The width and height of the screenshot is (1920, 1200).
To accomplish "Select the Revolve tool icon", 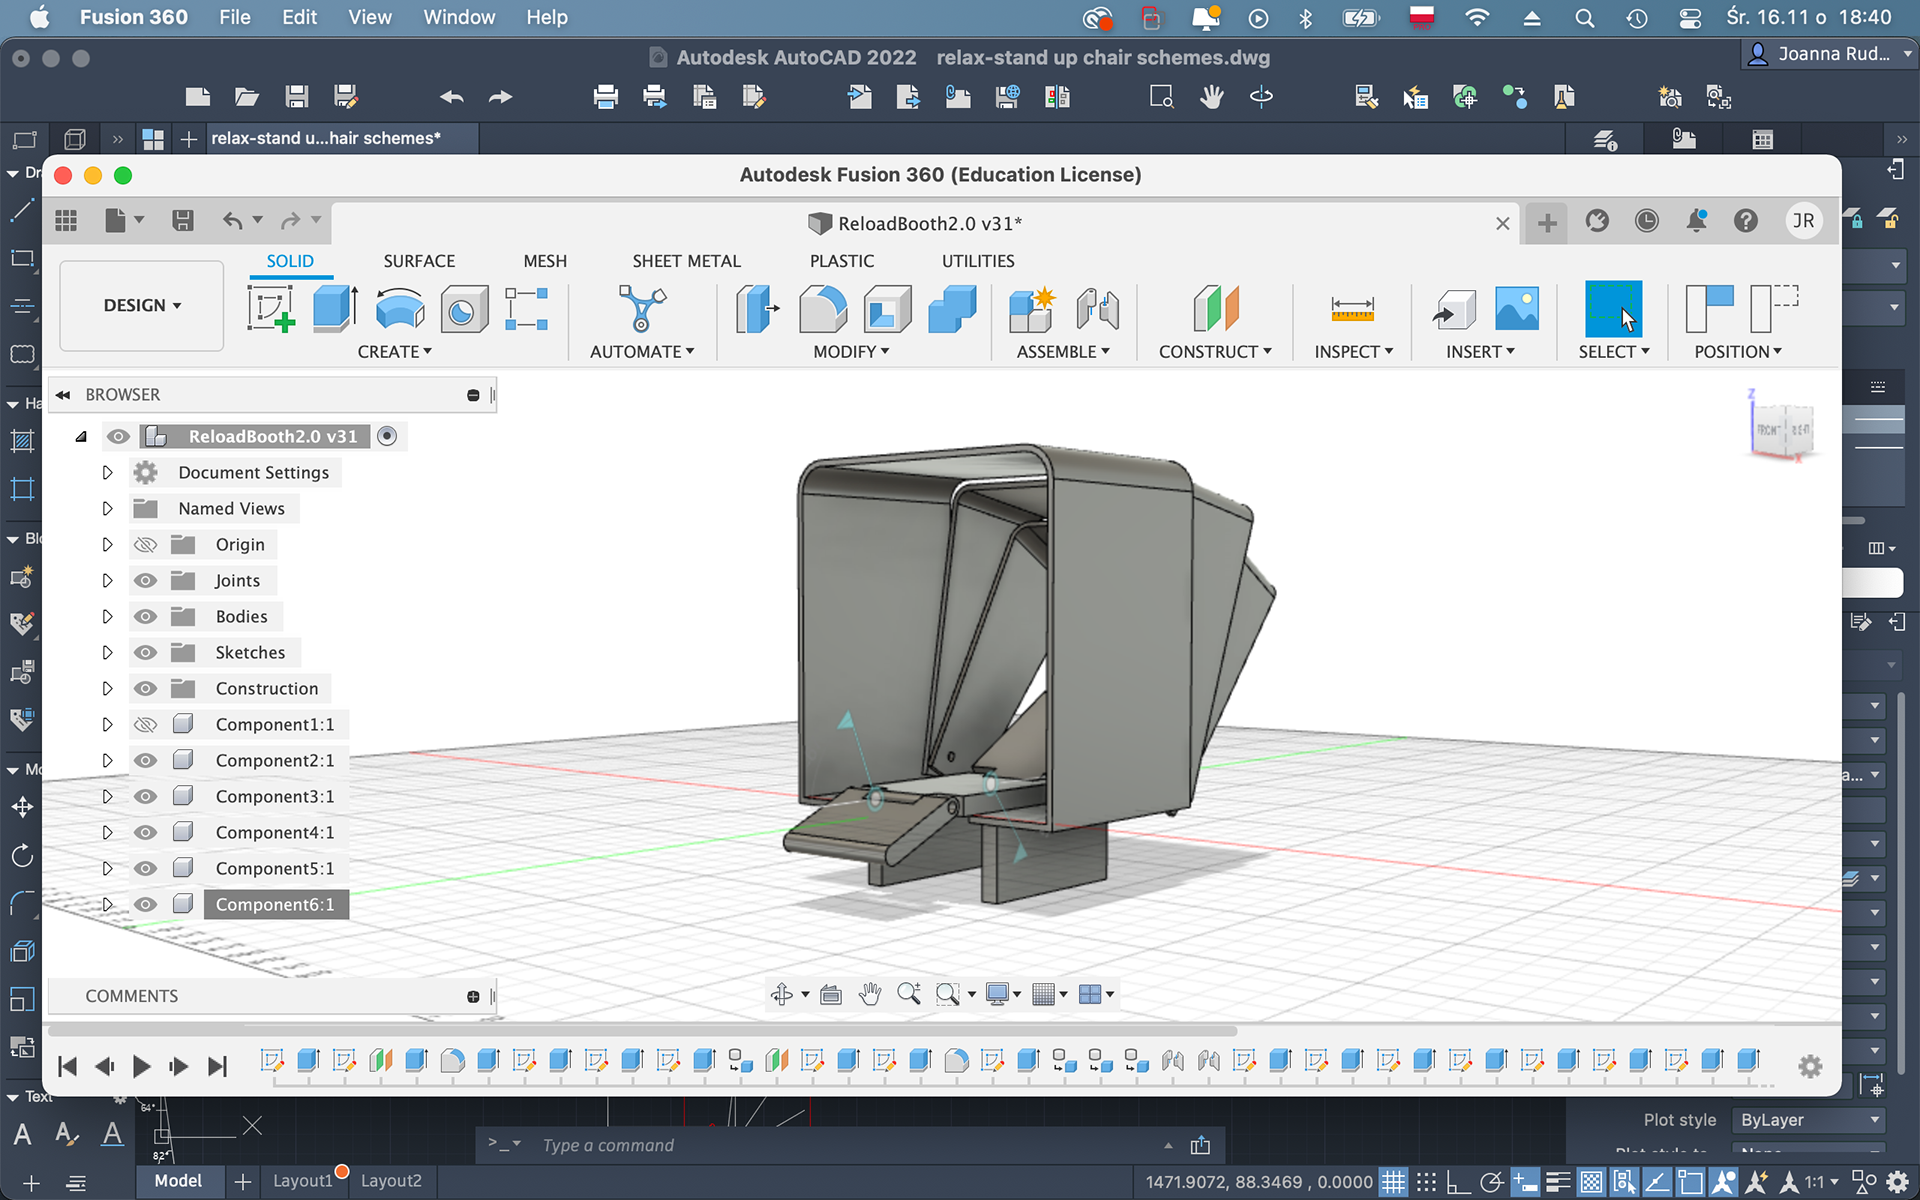I will [400, 308].
